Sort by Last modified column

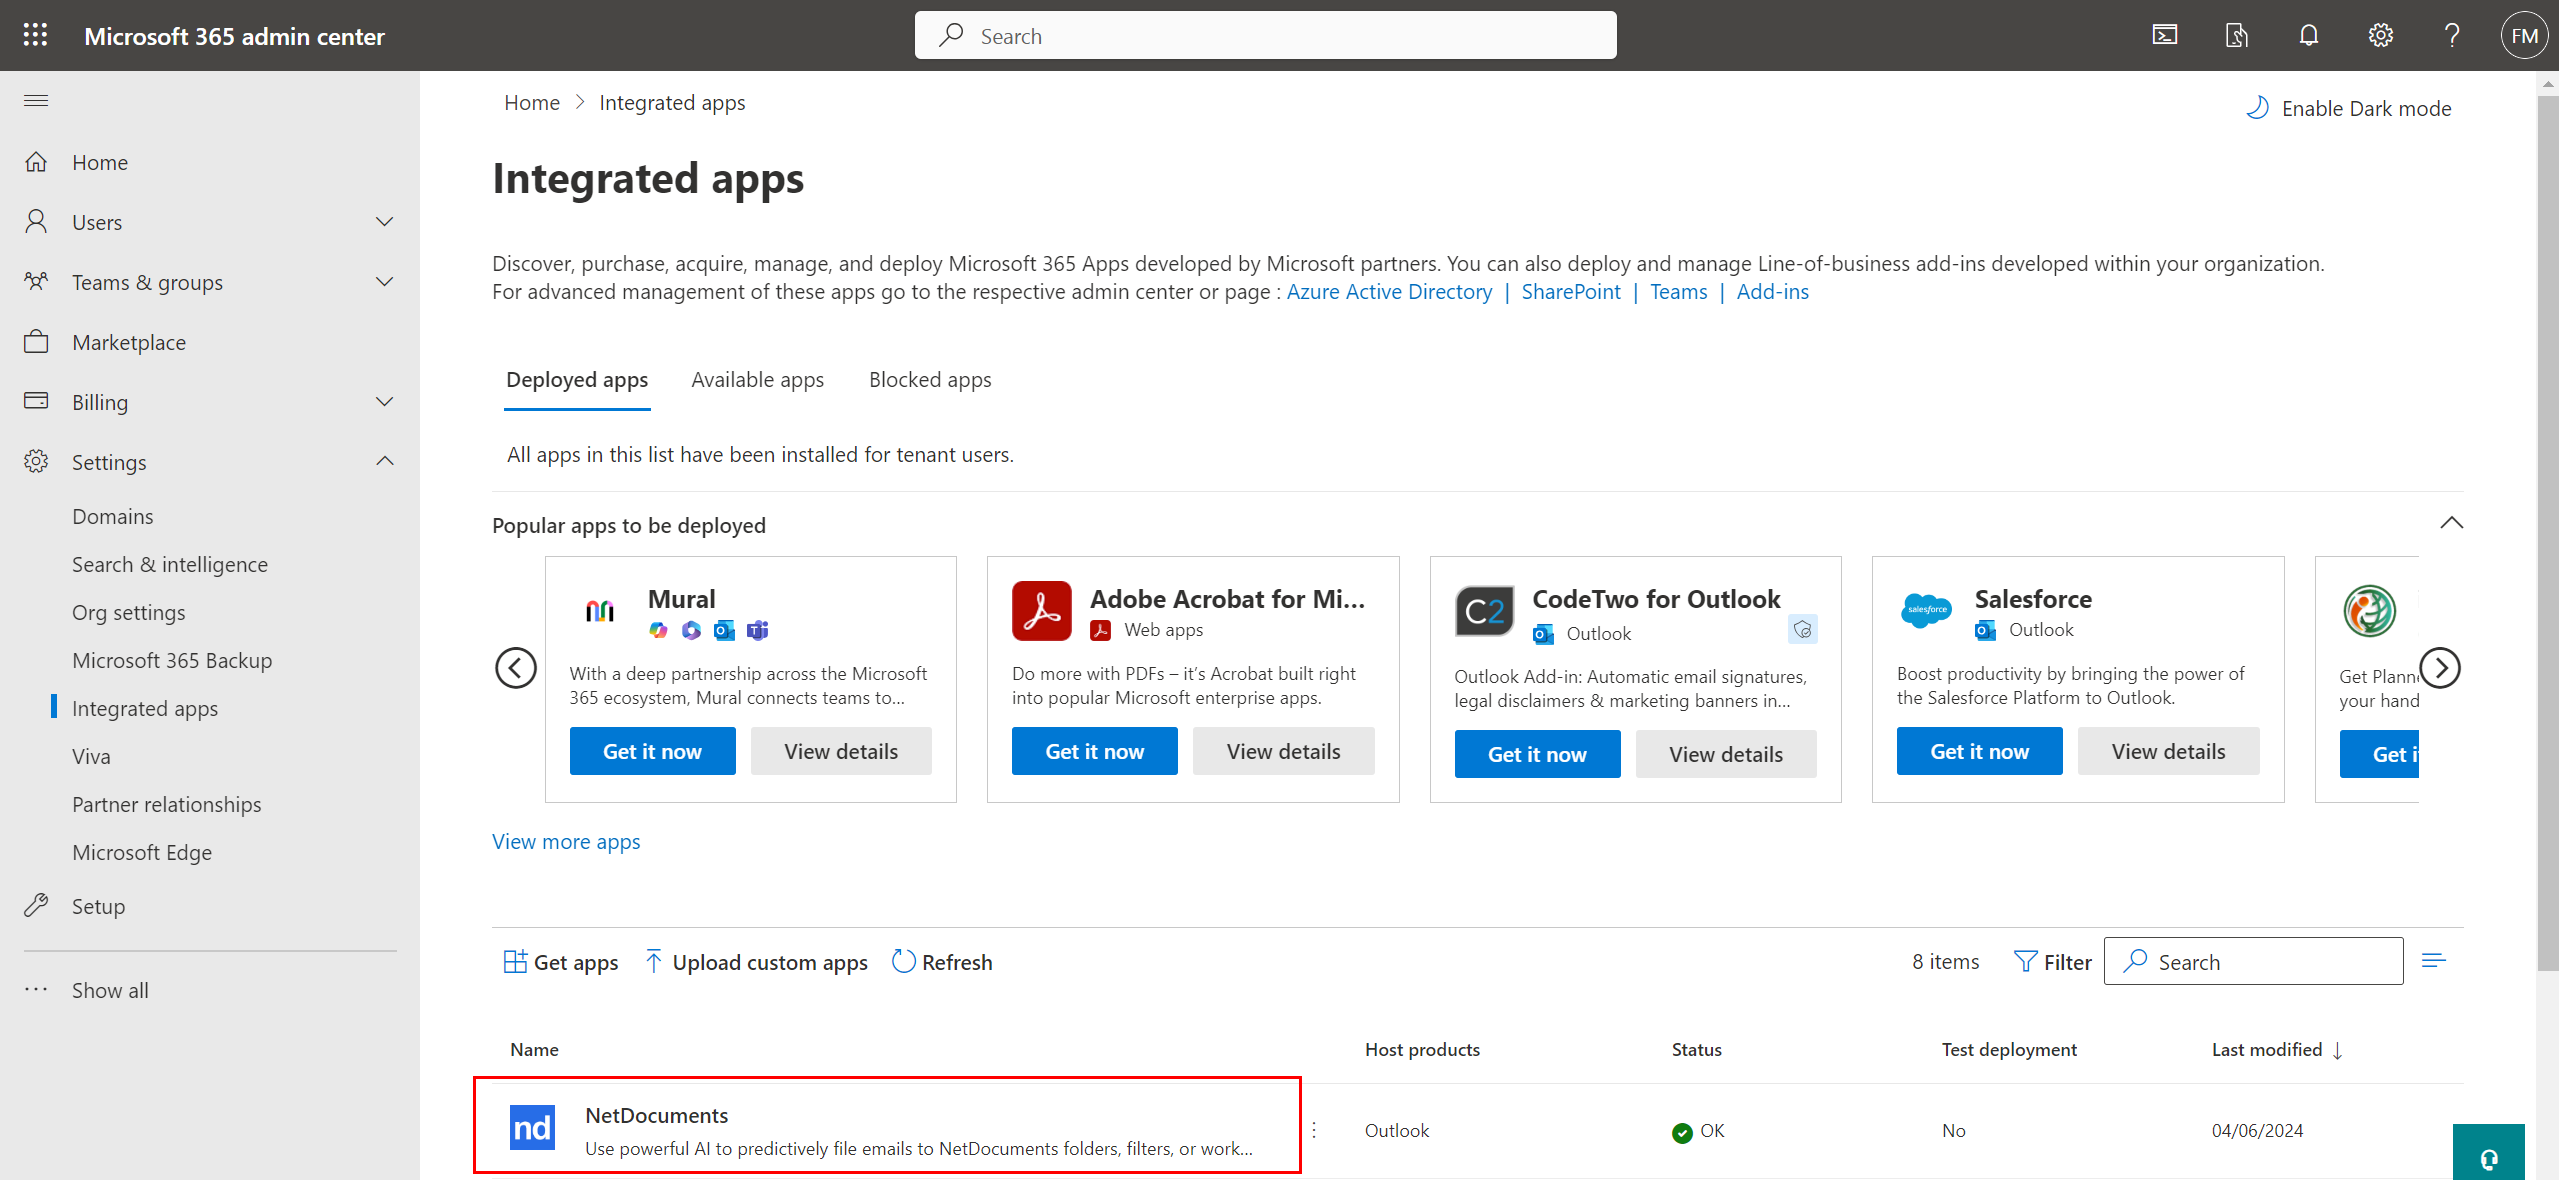click(2277, 1050)
